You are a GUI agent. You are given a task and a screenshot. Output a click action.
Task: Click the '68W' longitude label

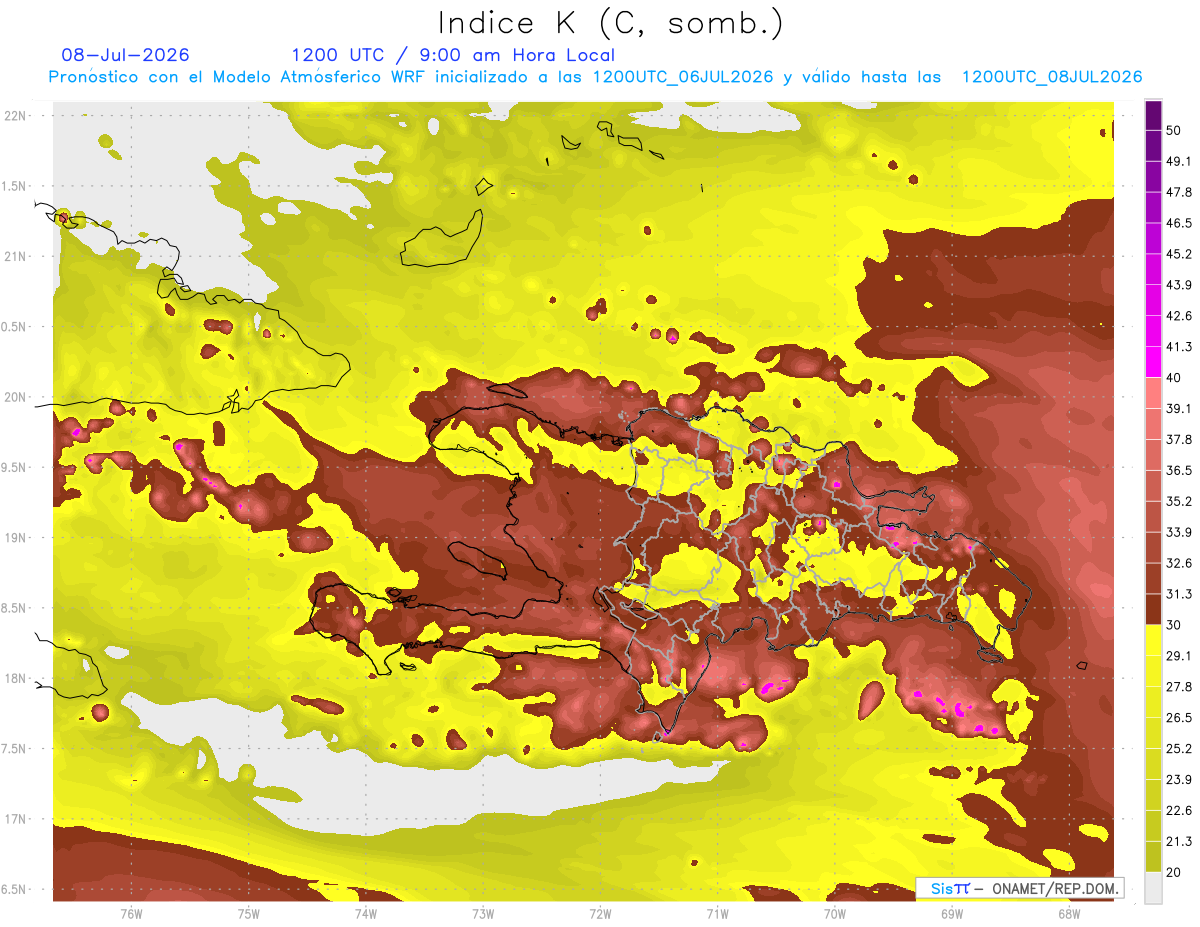pos(1069,913)
